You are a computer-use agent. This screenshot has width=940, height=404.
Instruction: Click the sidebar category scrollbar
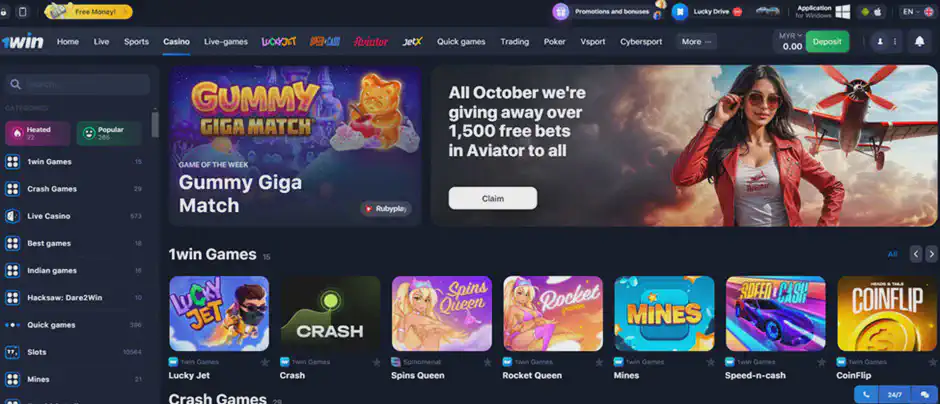click(x=155, y=124)
